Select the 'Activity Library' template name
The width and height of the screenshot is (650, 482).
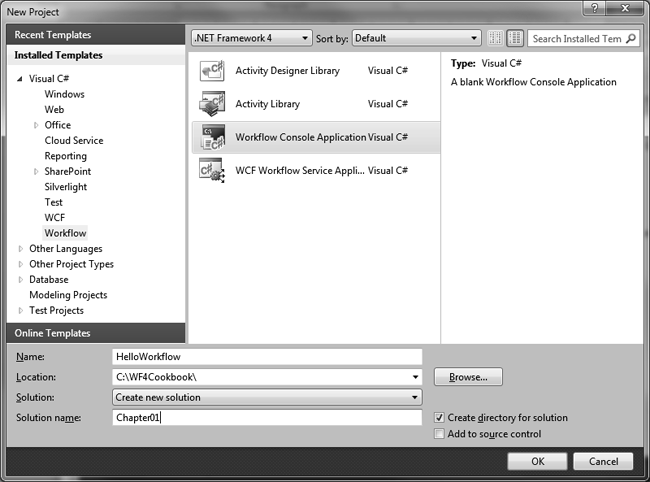(267, 104)
